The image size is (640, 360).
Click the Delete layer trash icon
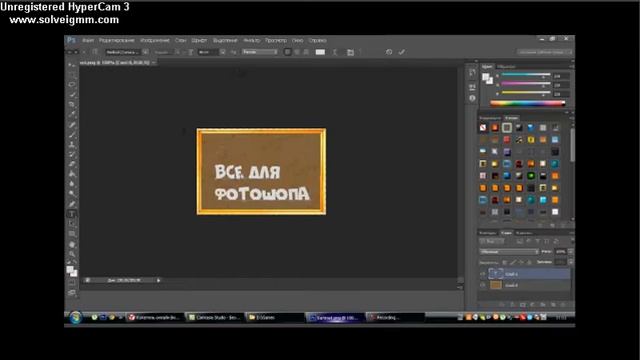pyautogui.click(x=563, y=304)
